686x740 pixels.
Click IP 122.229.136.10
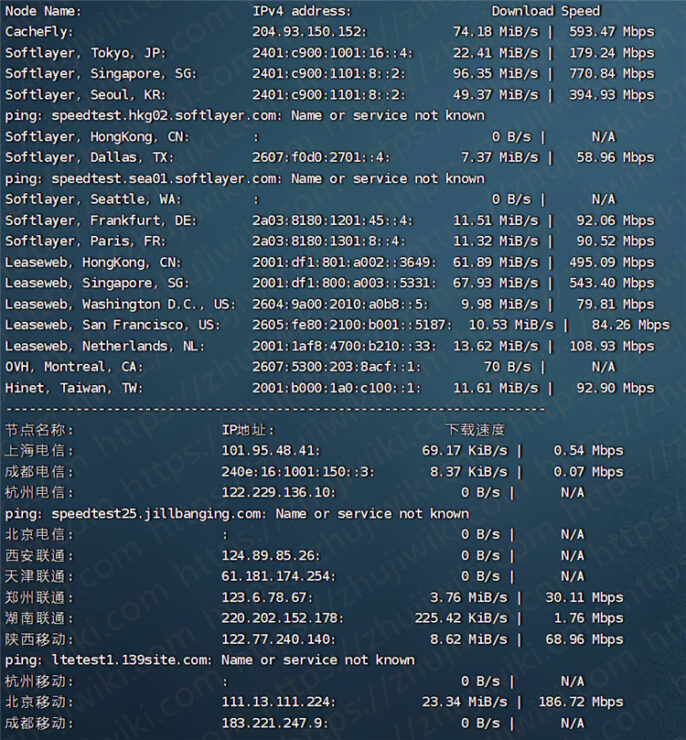click(278, 493)
